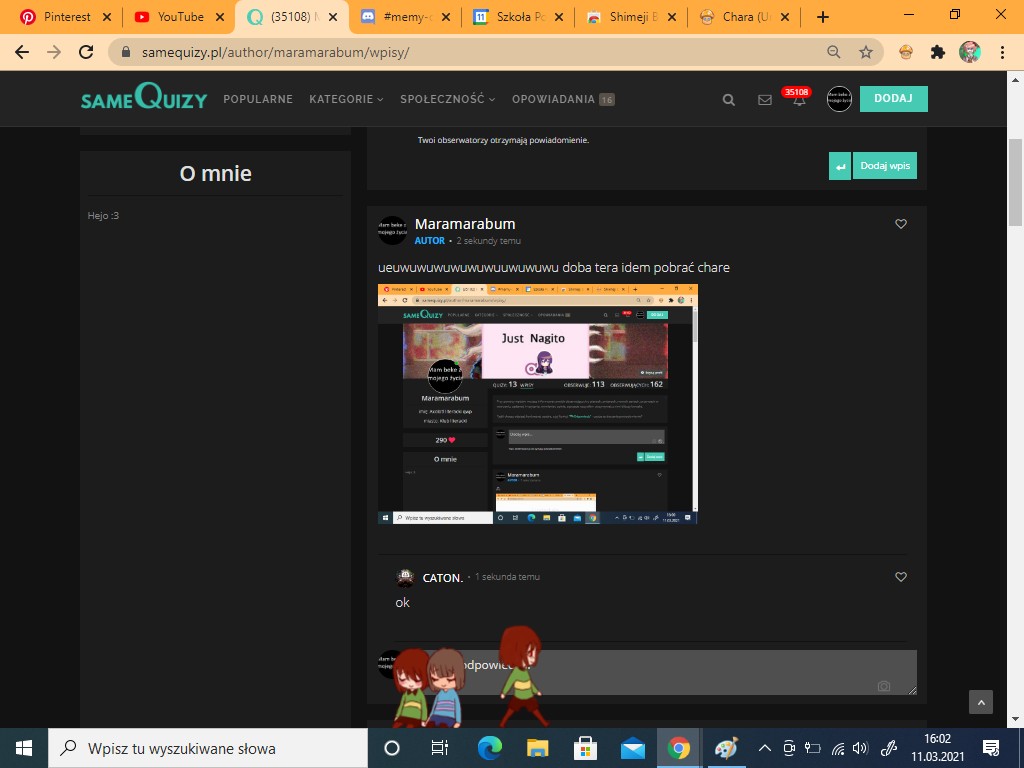The height and width of the screenshot is (768, 1024).
Task: Open the messages envelope icon
Action: [x=765, y=99]
